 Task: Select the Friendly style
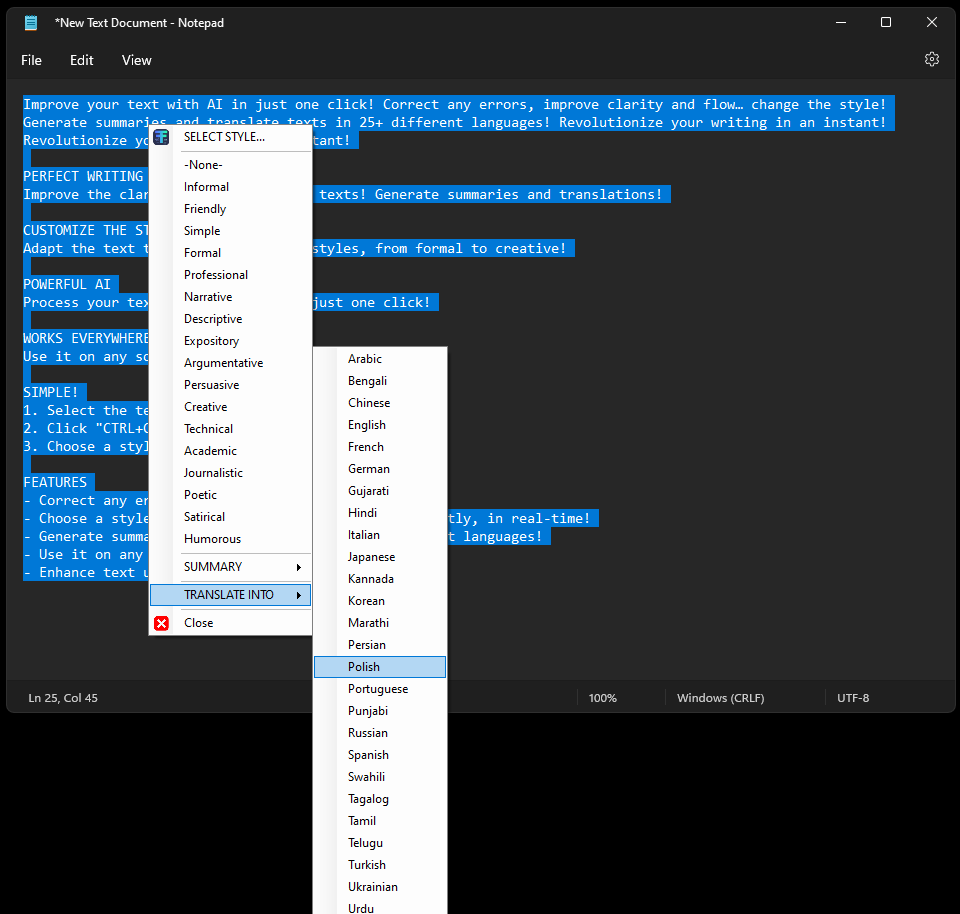coord(231,209)
